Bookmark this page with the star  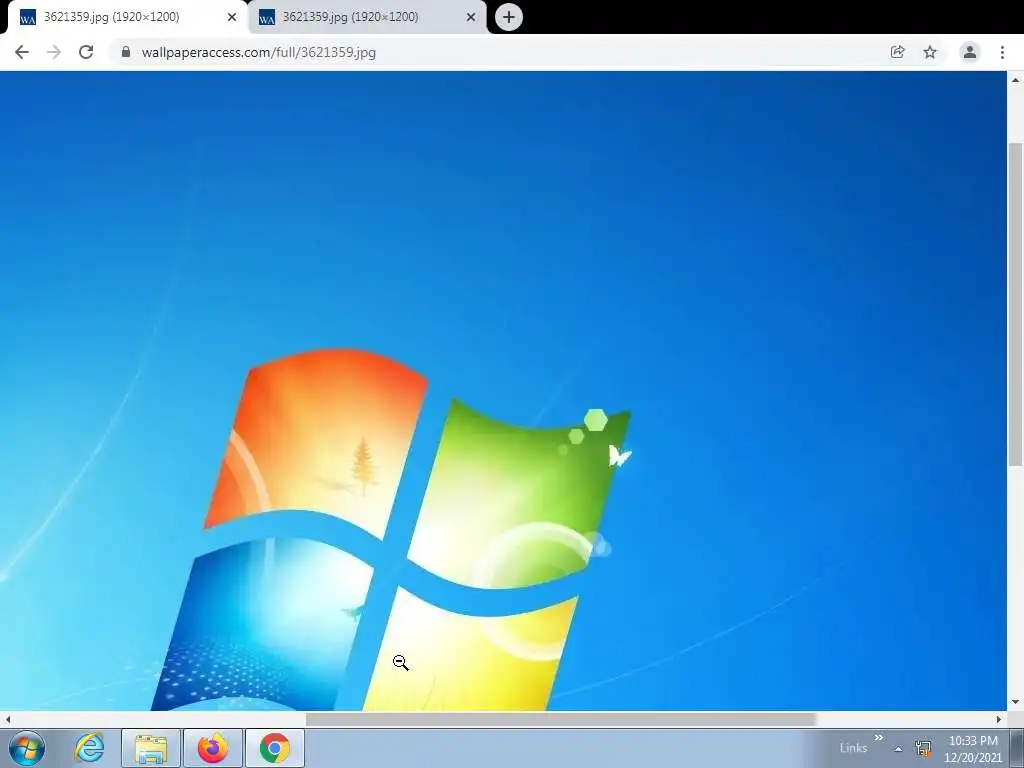tap(930, 52)
